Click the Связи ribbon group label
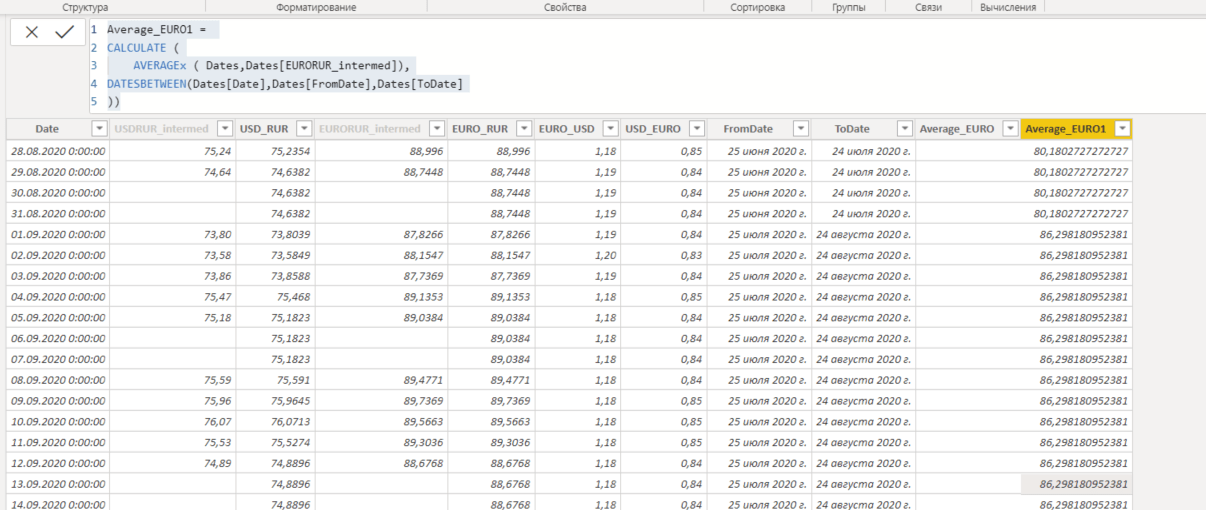 pyautogui.click(x=928, y=7)
